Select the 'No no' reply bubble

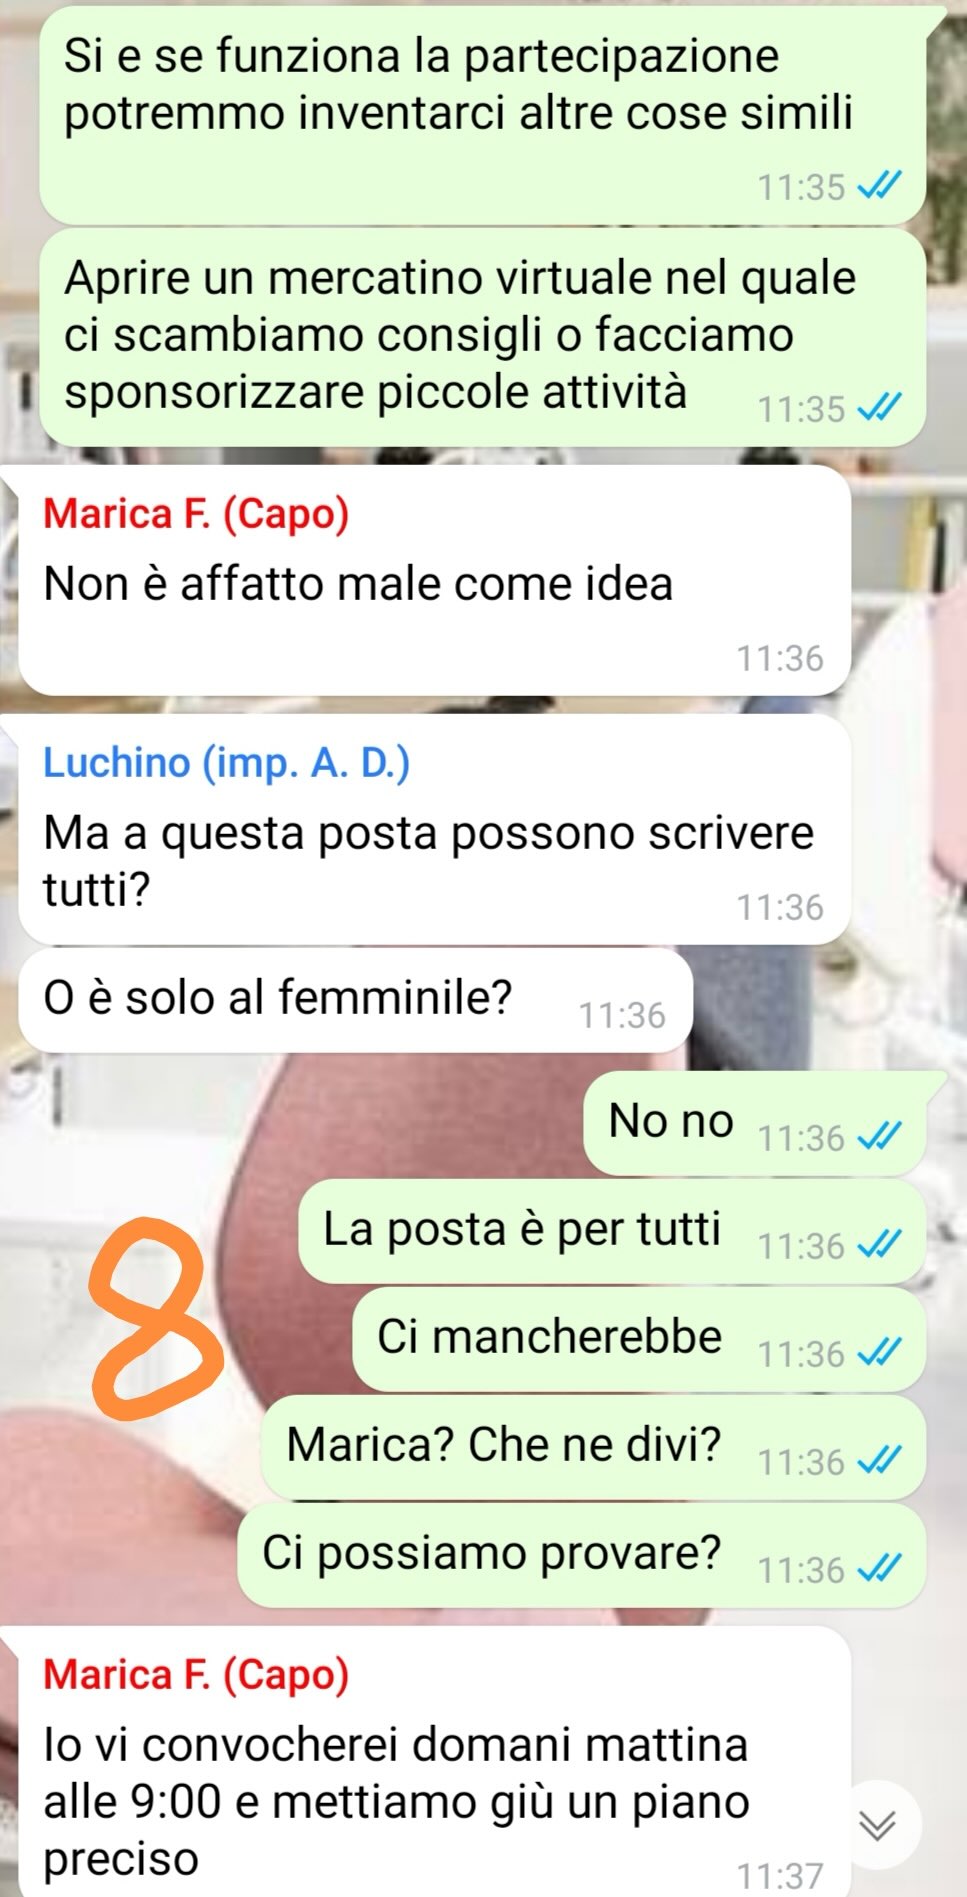pyautogui.click(x=754, y=1122)
